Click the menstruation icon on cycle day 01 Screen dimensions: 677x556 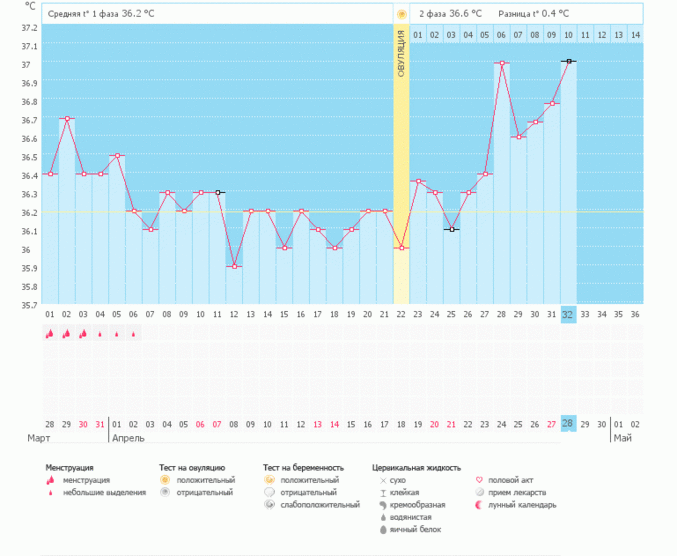50,334
